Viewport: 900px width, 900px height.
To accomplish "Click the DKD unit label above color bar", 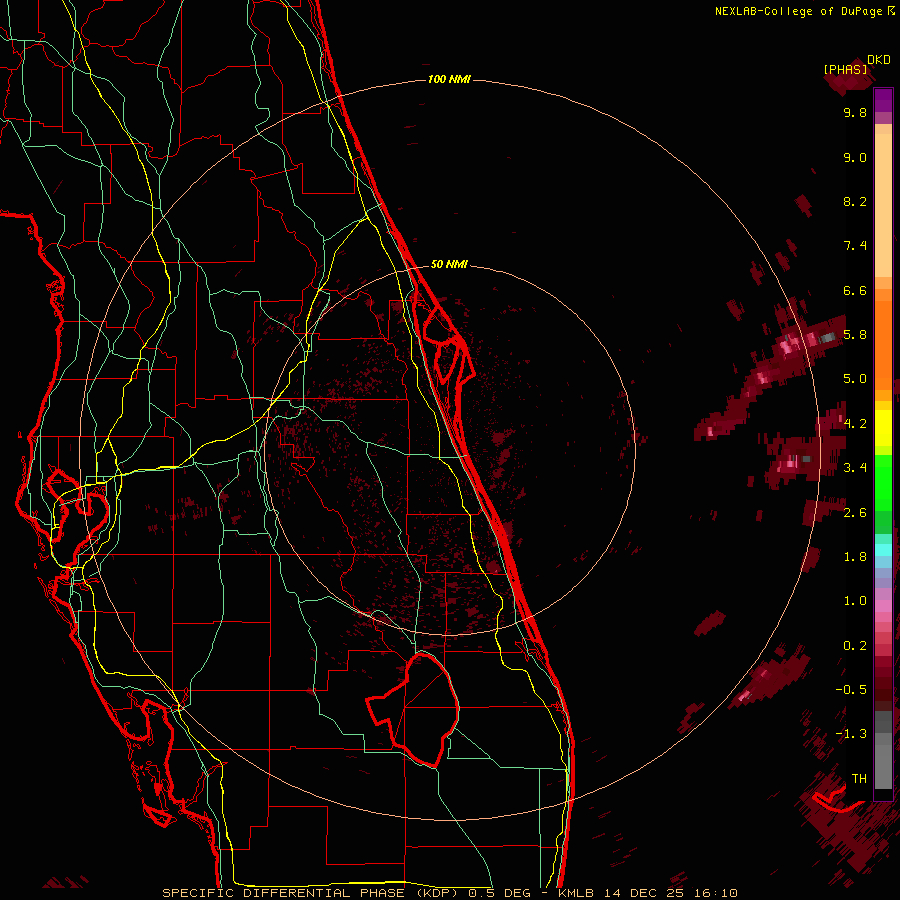I will [879, 60].
